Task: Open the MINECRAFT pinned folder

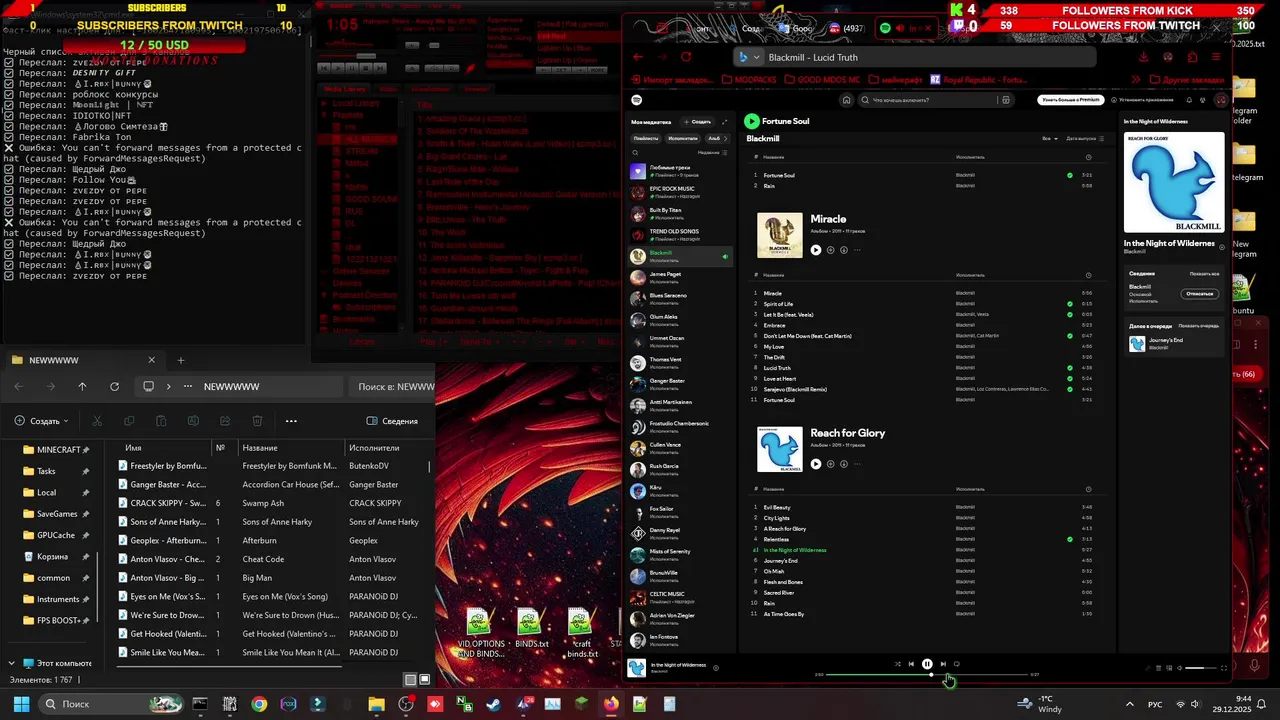Action: tap(58, 450)
